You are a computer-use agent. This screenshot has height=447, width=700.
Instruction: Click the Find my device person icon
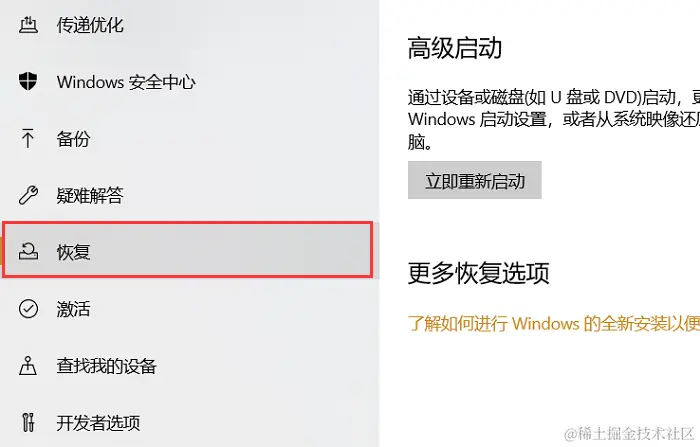pyautogui.click(x=28, y=365)
